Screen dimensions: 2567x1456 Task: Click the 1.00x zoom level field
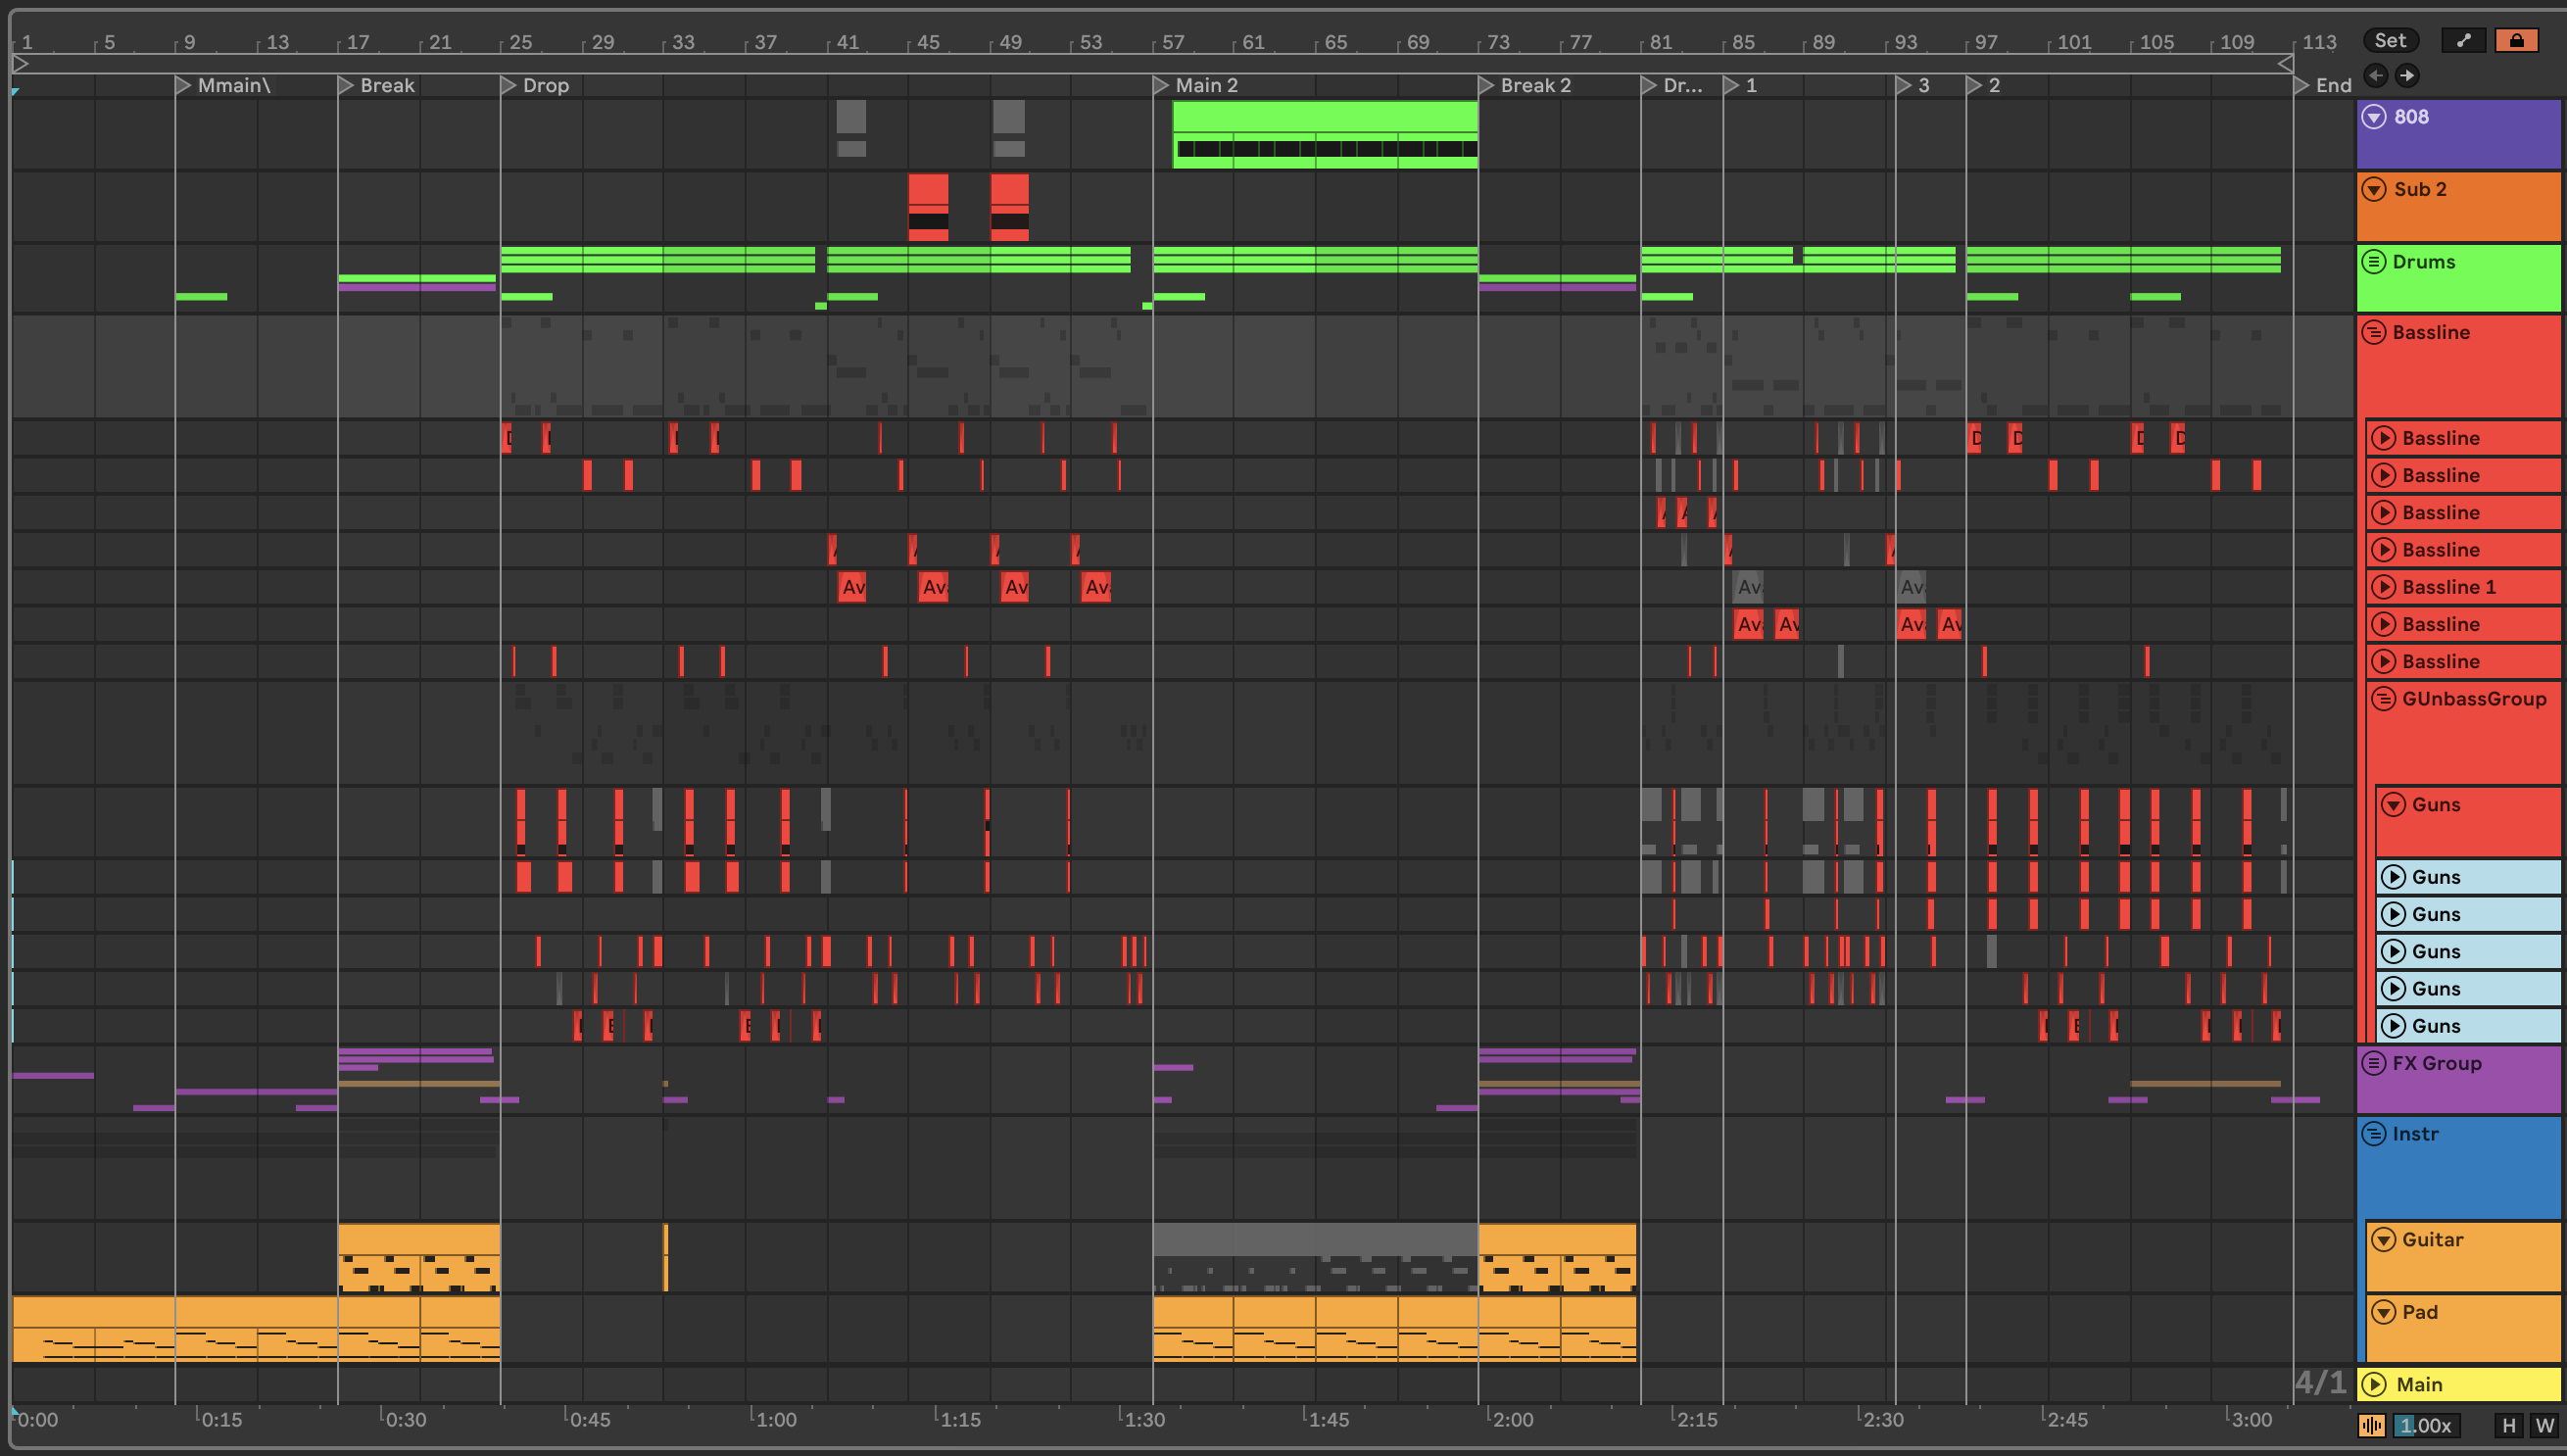pyautogui.click(x=2426, y=1425)
